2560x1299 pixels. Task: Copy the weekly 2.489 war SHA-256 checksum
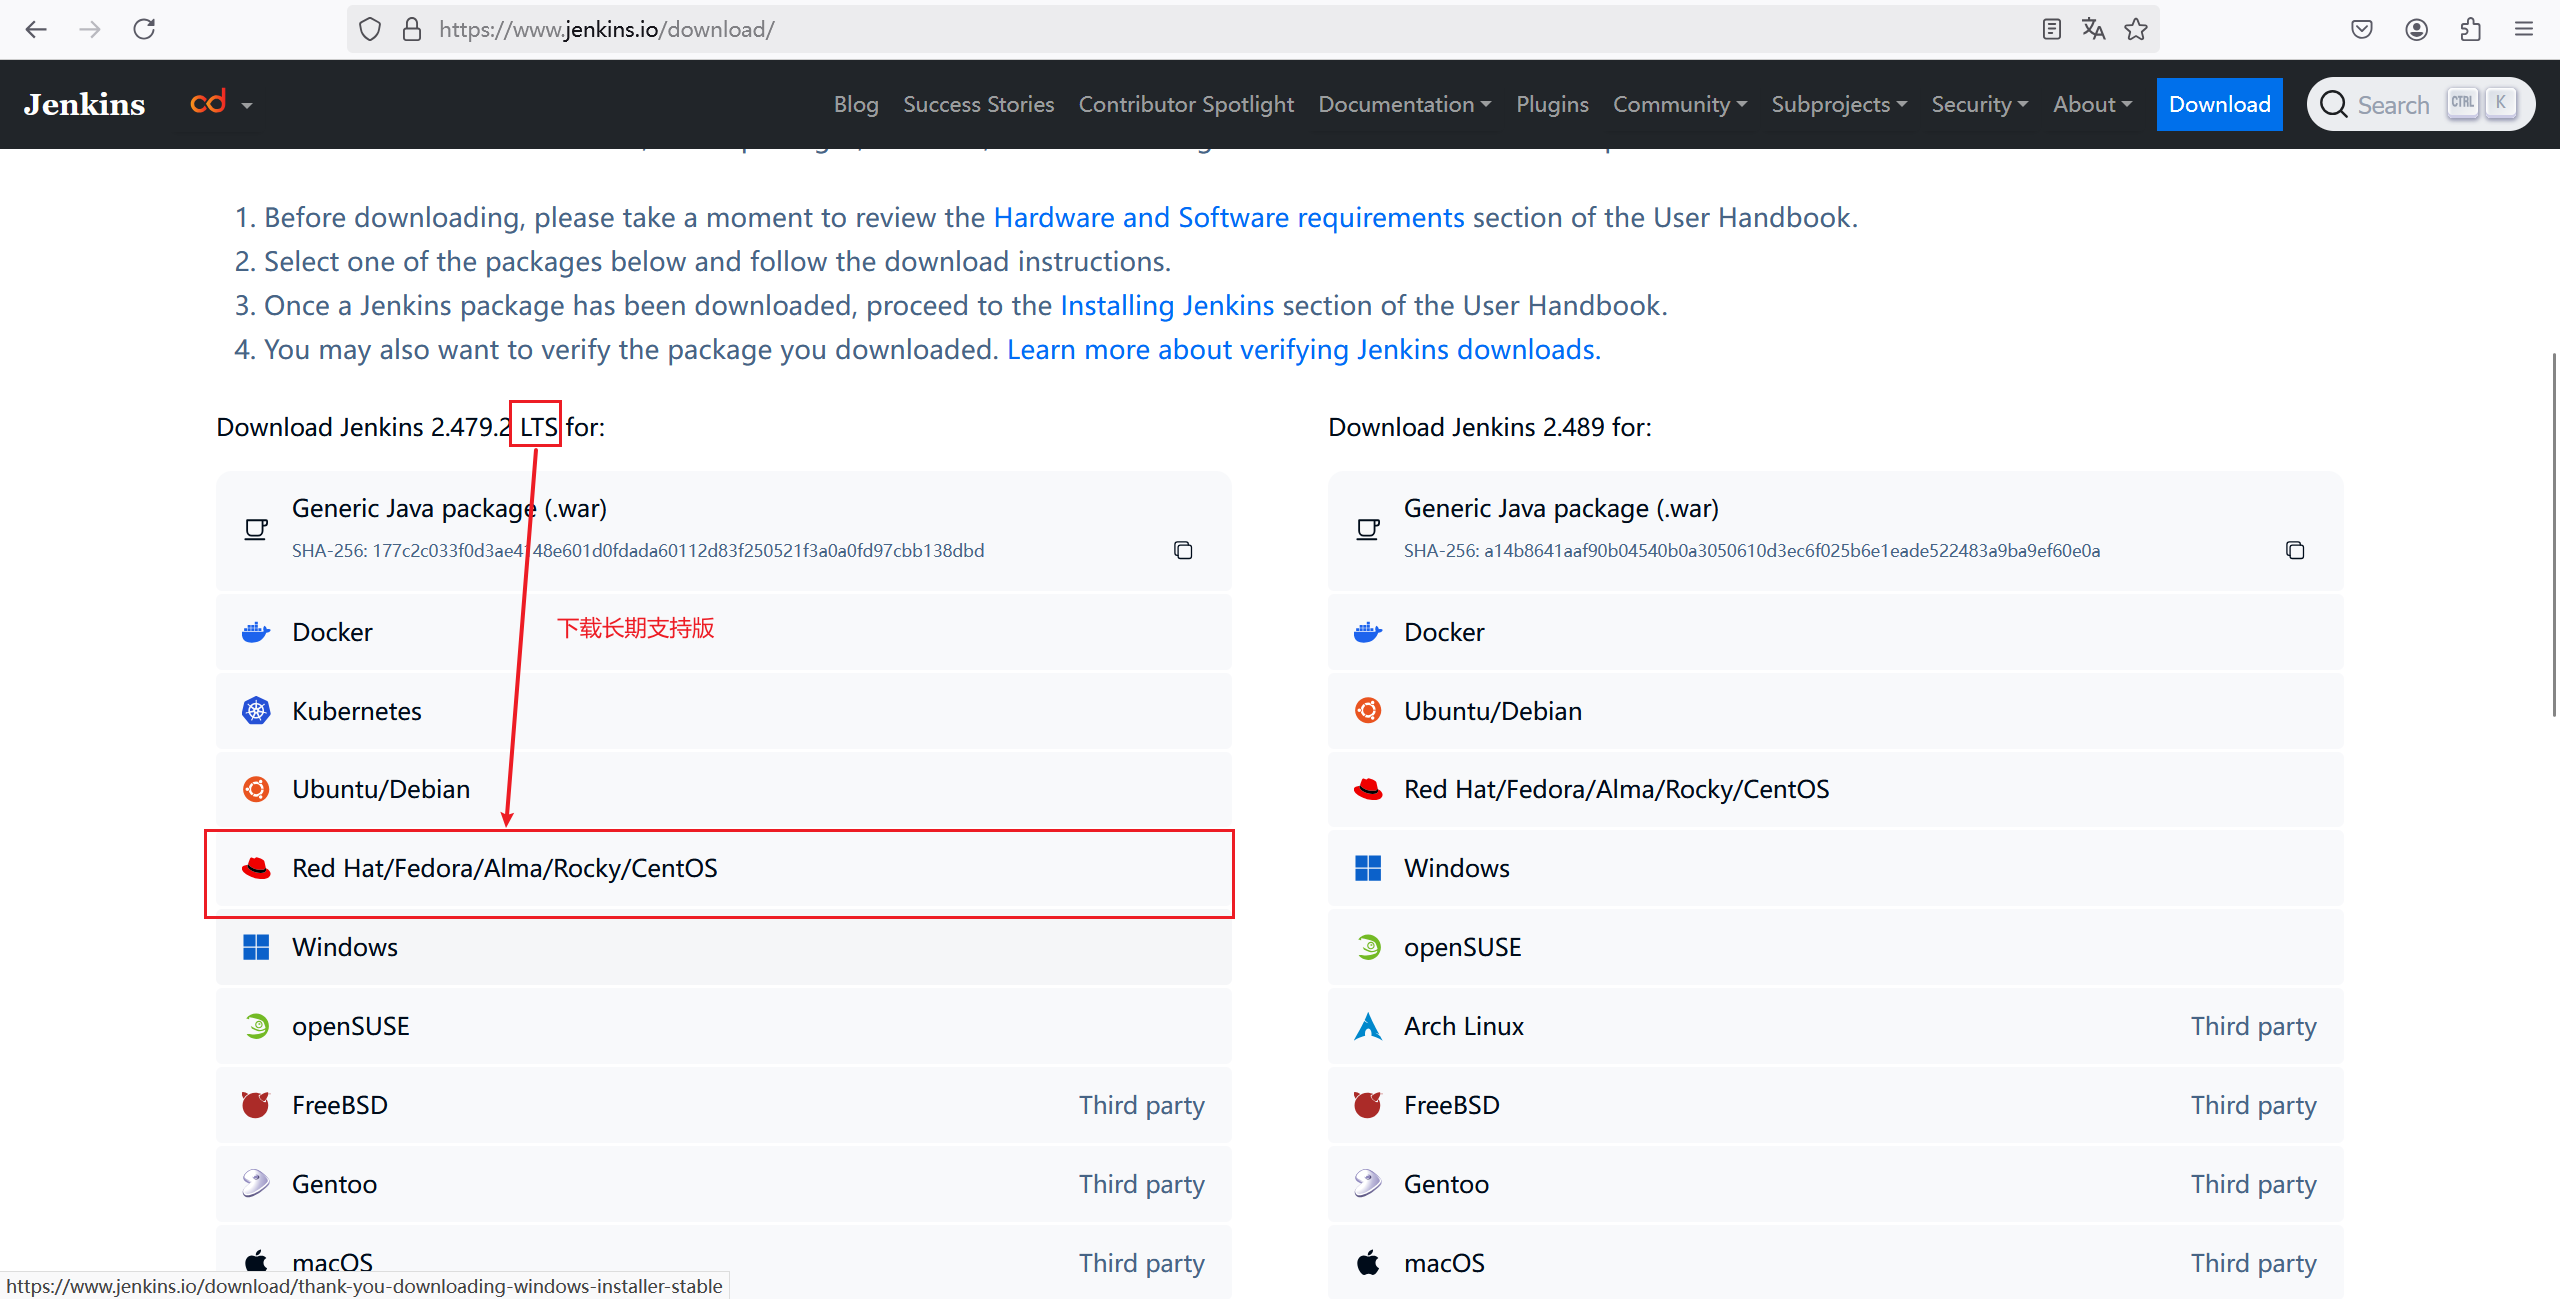coord(2295,550)
